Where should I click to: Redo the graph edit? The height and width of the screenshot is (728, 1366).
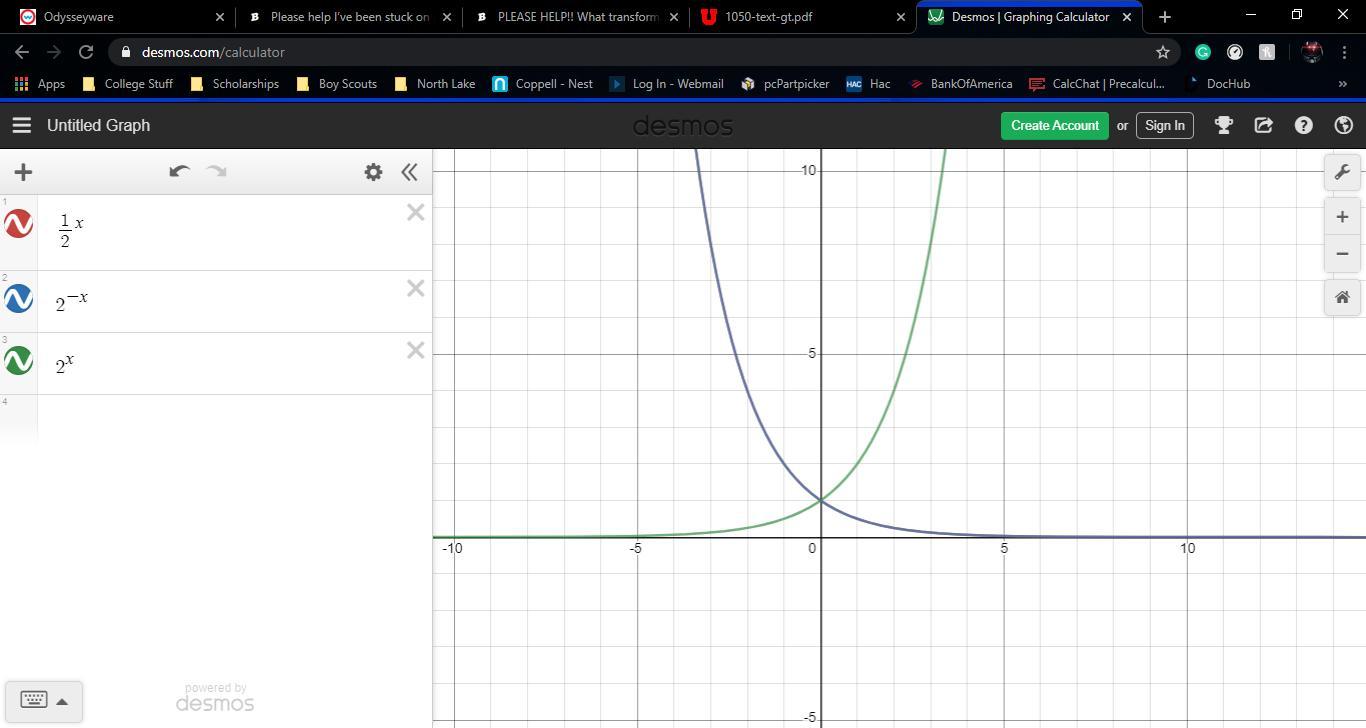[216, 172]
